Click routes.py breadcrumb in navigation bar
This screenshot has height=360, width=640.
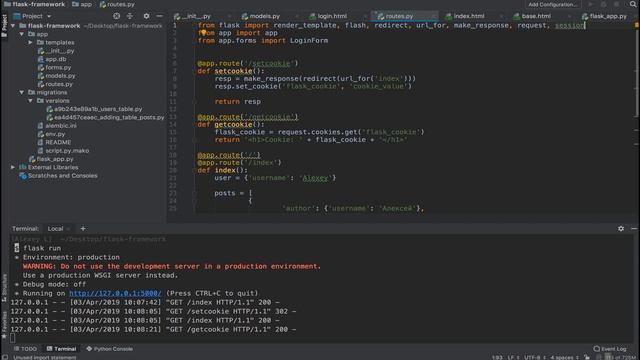(117, 4)
